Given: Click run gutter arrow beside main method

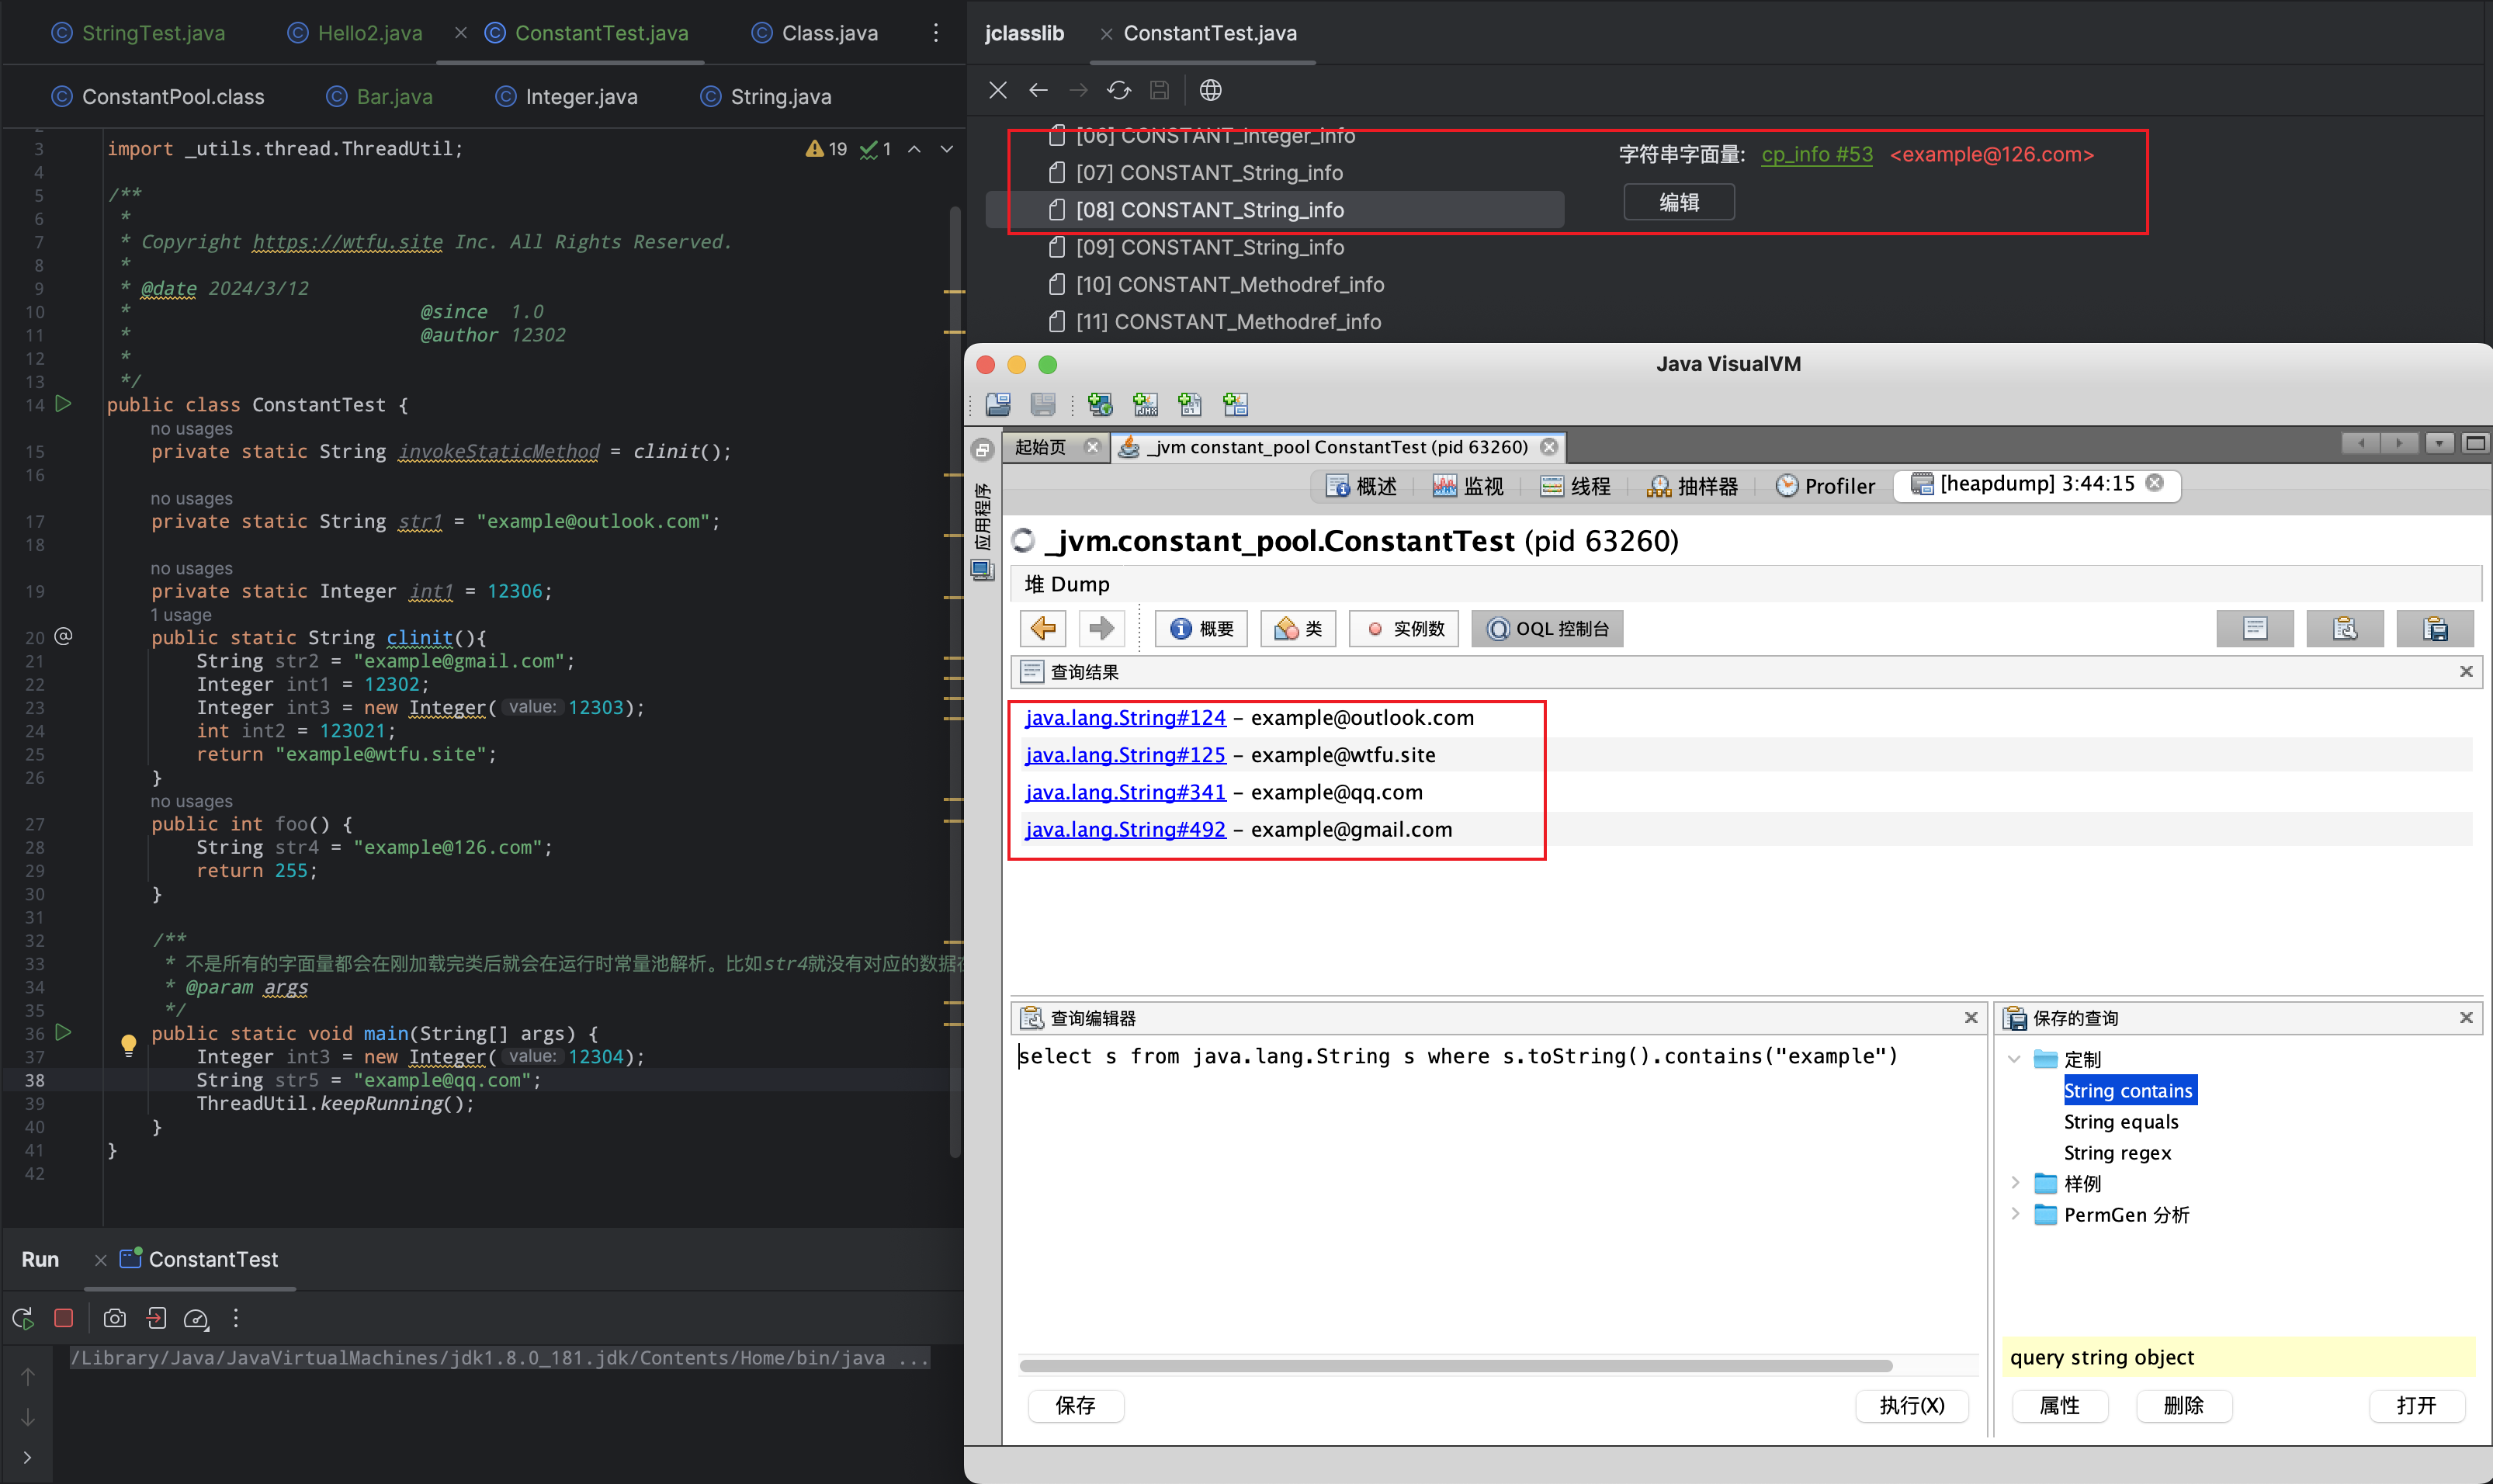Looking at the screenshot, I should coord(63,1032).
